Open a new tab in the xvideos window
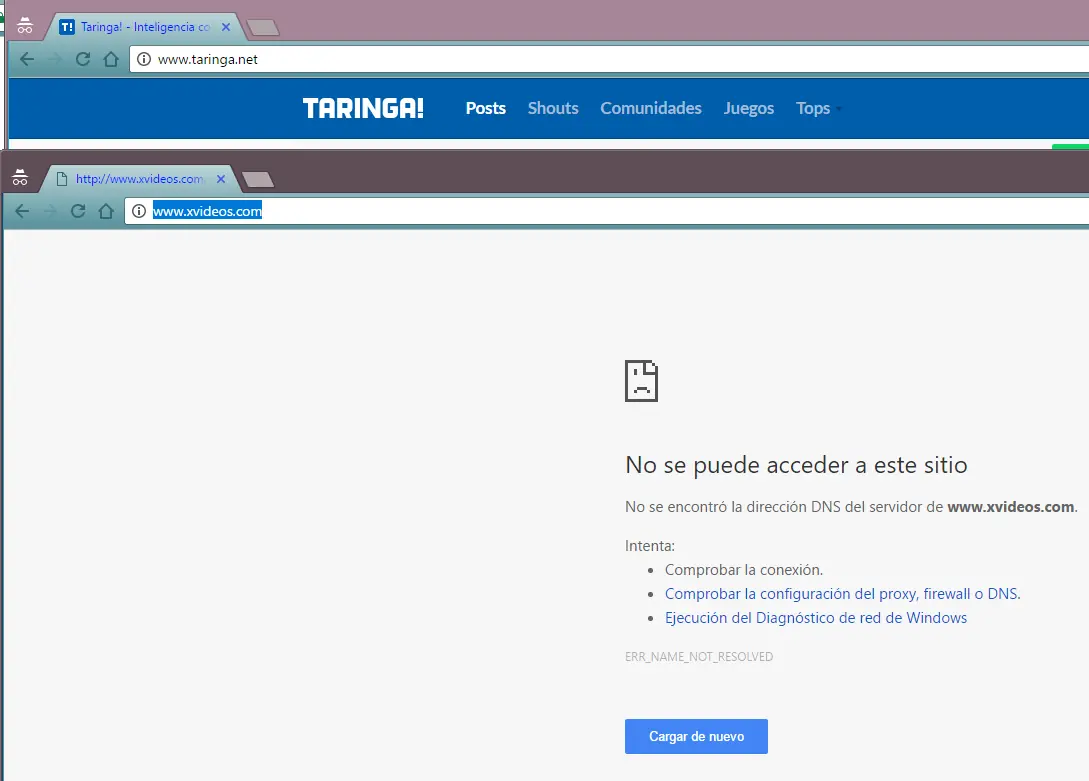Viewport: 1089px width, 781px height. pos(258,180)
